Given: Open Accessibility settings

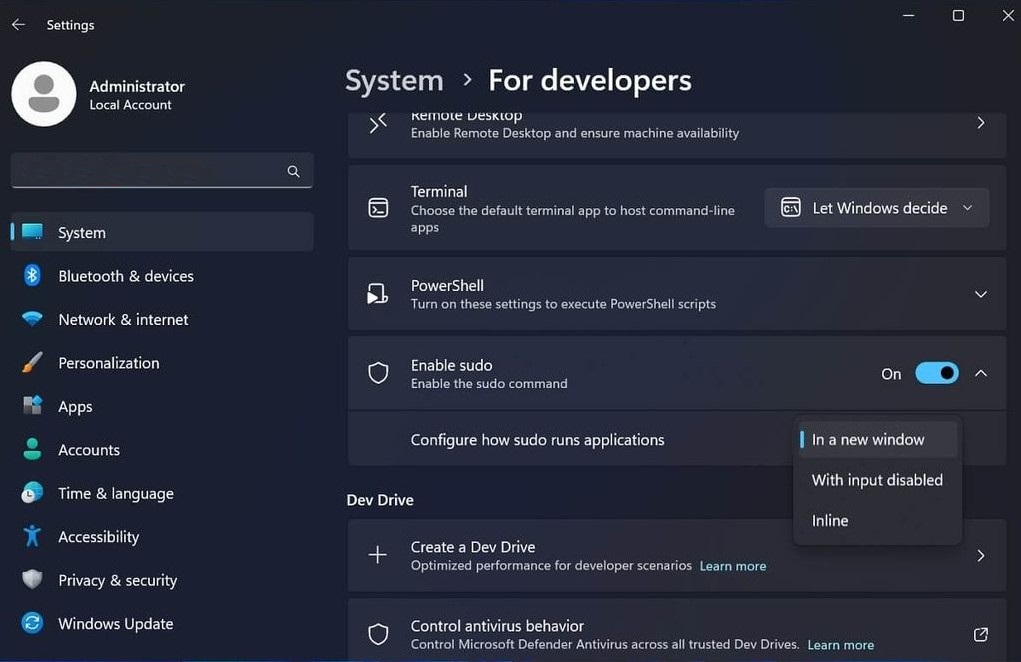Looking at the screenshot, I should (162, 536).
